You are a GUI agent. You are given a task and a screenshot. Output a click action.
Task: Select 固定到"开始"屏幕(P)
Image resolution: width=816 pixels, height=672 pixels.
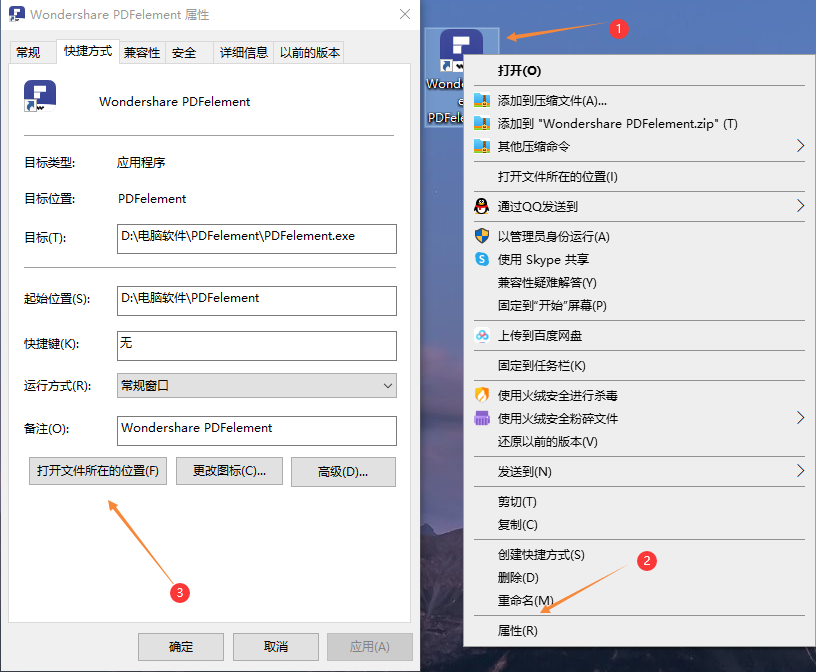click(639, 305)
